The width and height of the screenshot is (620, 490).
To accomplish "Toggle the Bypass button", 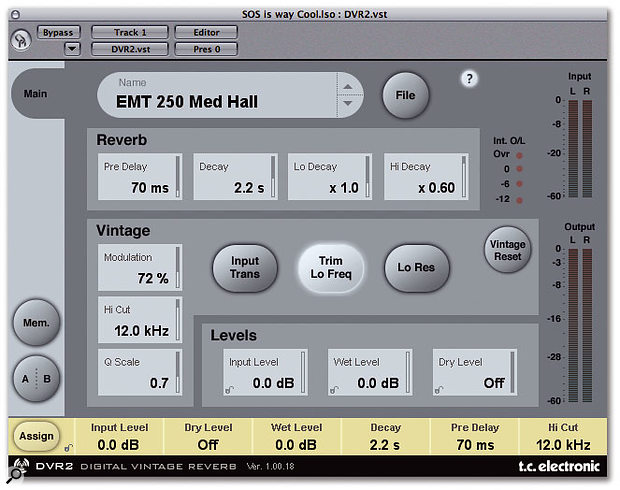I will (58, 32).
